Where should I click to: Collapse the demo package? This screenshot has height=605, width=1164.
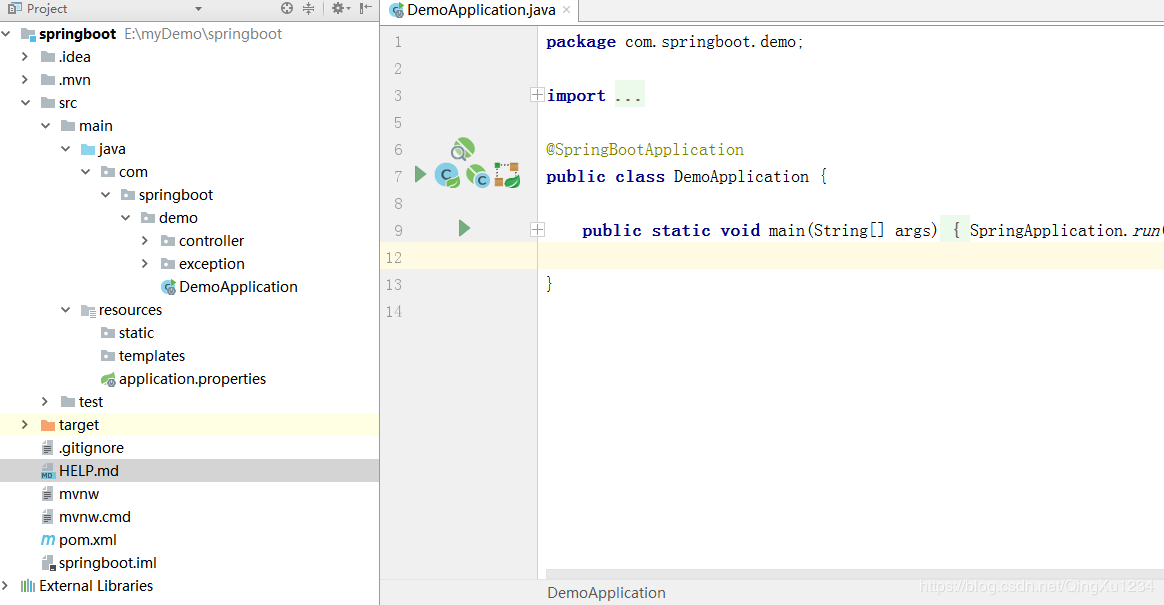click(126, 218)
